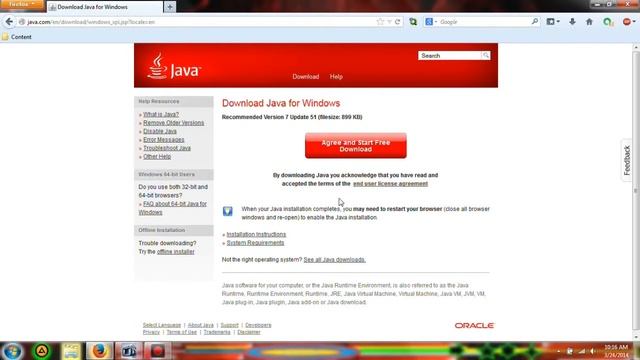Click the Java site search magnifier button
Image resolution: width=640 pixels, height=360 pixels.
(x=486, y=56)
